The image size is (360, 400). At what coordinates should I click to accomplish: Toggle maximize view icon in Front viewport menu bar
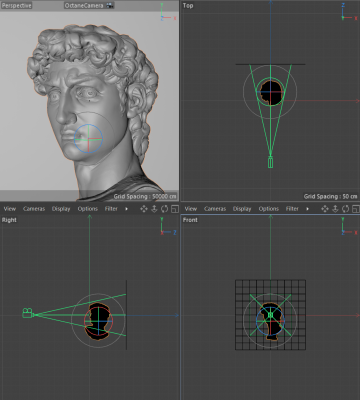(x=356, y=209)
